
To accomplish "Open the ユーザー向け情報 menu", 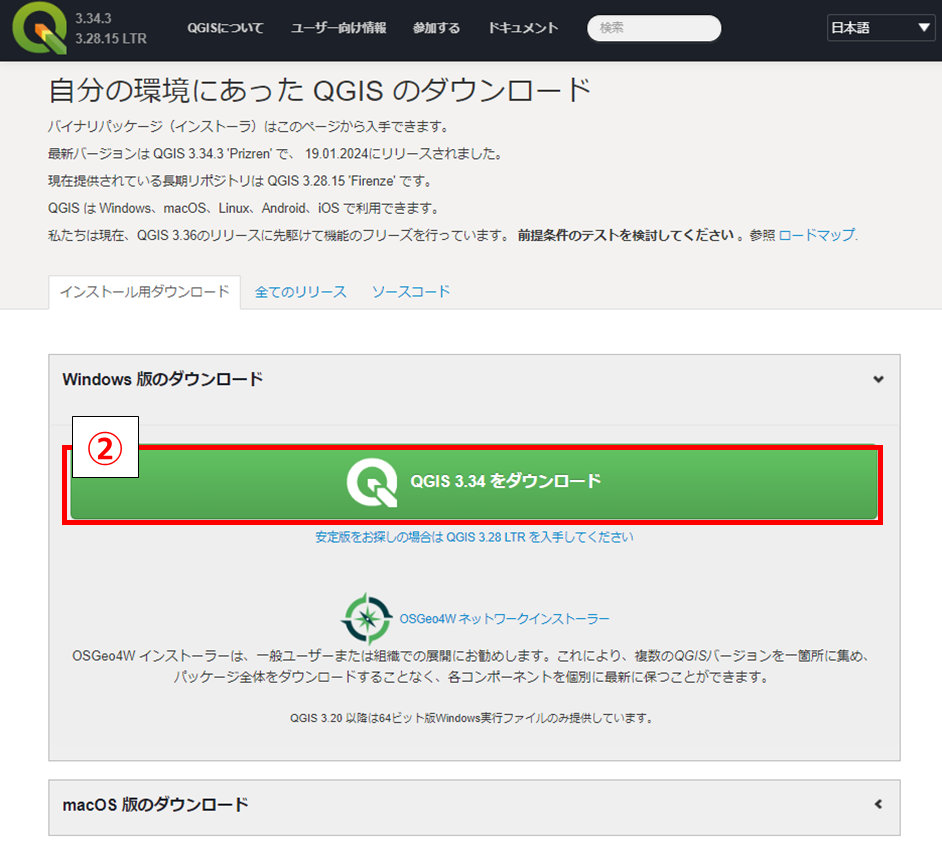I will pos(338,28).
